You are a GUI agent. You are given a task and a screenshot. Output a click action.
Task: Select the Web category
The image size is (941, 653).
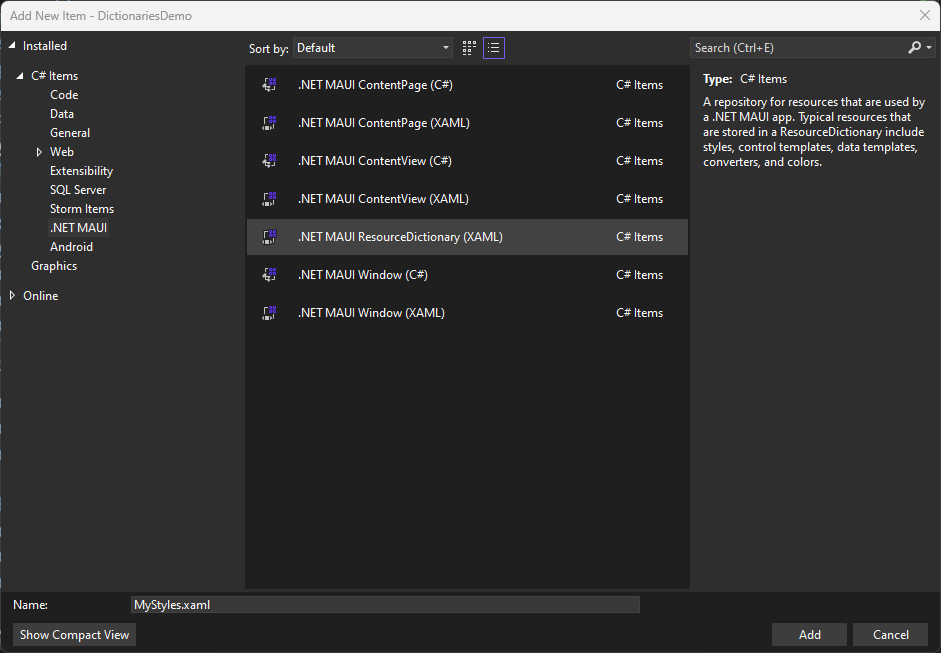click(62, 152)
